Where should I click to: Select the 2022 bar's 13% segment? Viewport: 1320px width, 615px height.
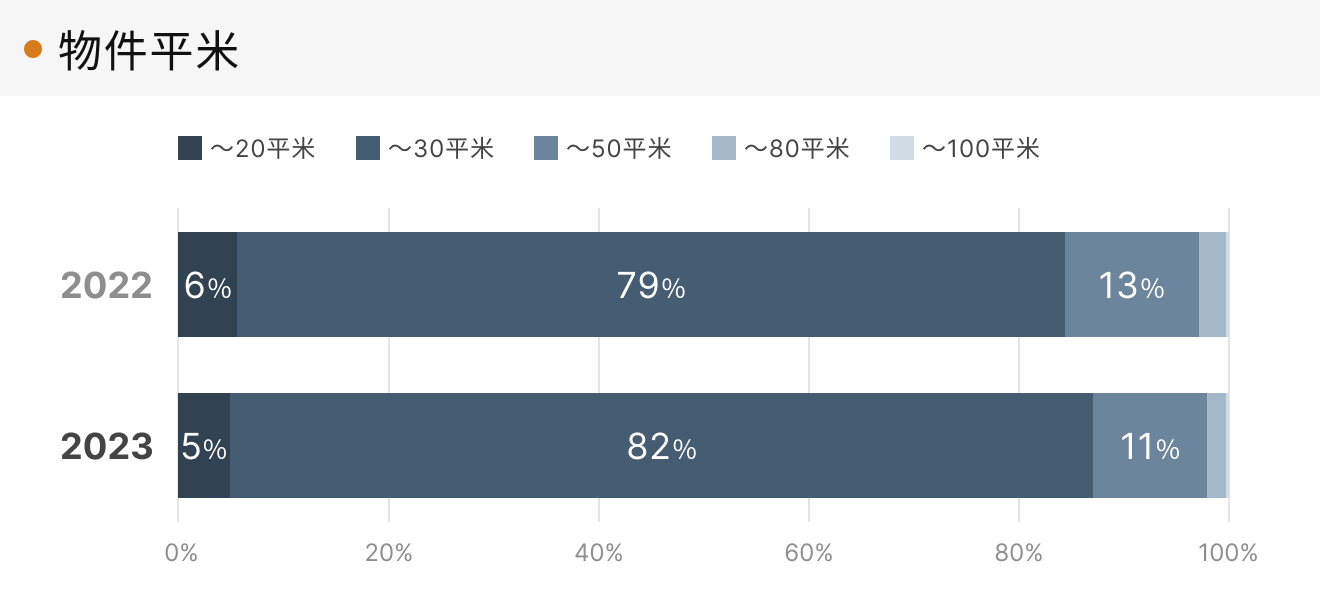1132,285
